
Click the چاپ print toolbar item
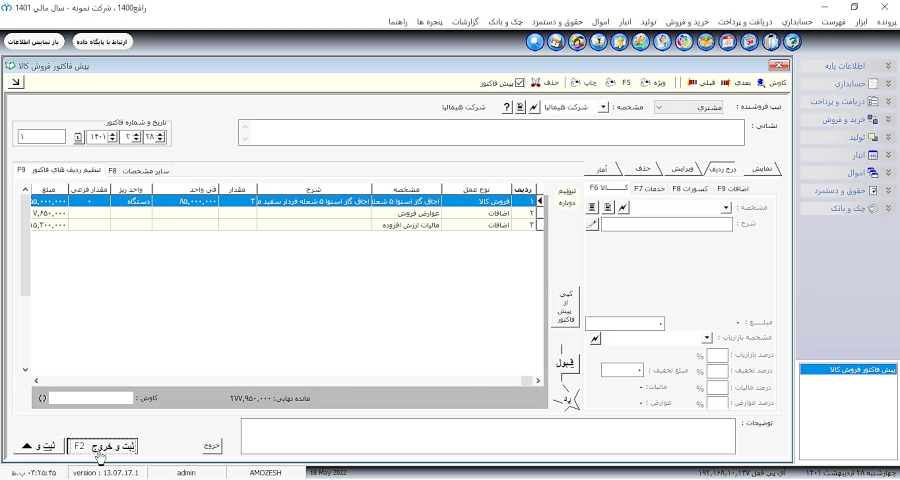pyautogui.click(x=584, y=83)
